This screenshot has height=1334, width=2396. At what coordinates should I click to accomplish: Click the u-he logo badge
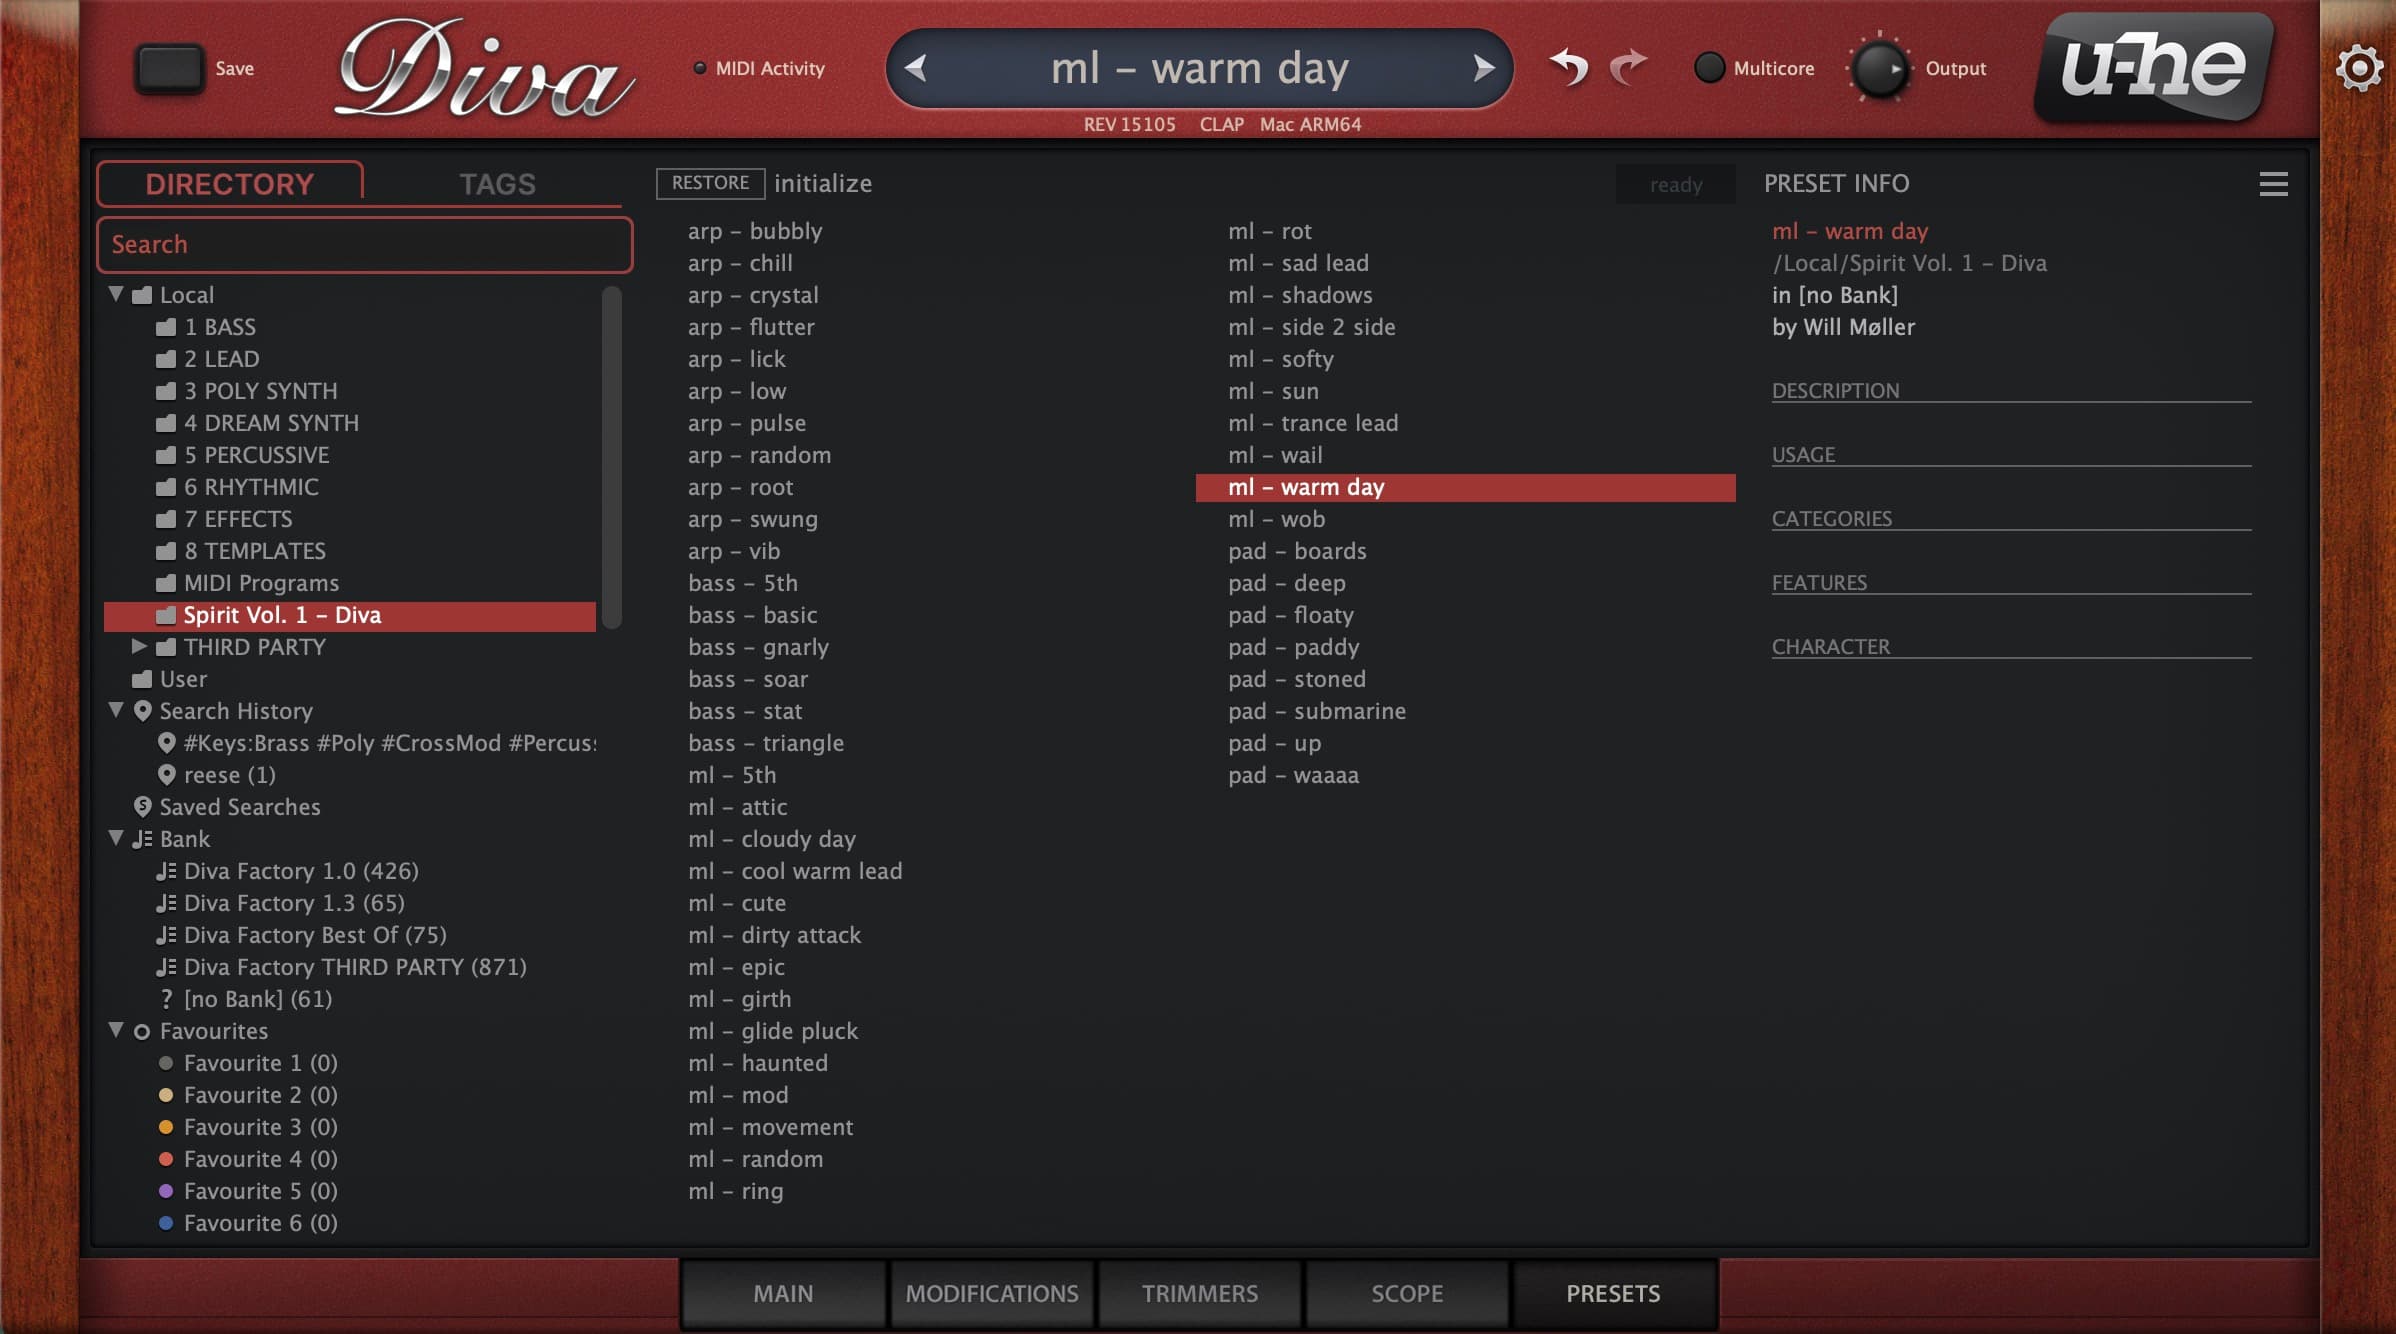coord(2153,68)
